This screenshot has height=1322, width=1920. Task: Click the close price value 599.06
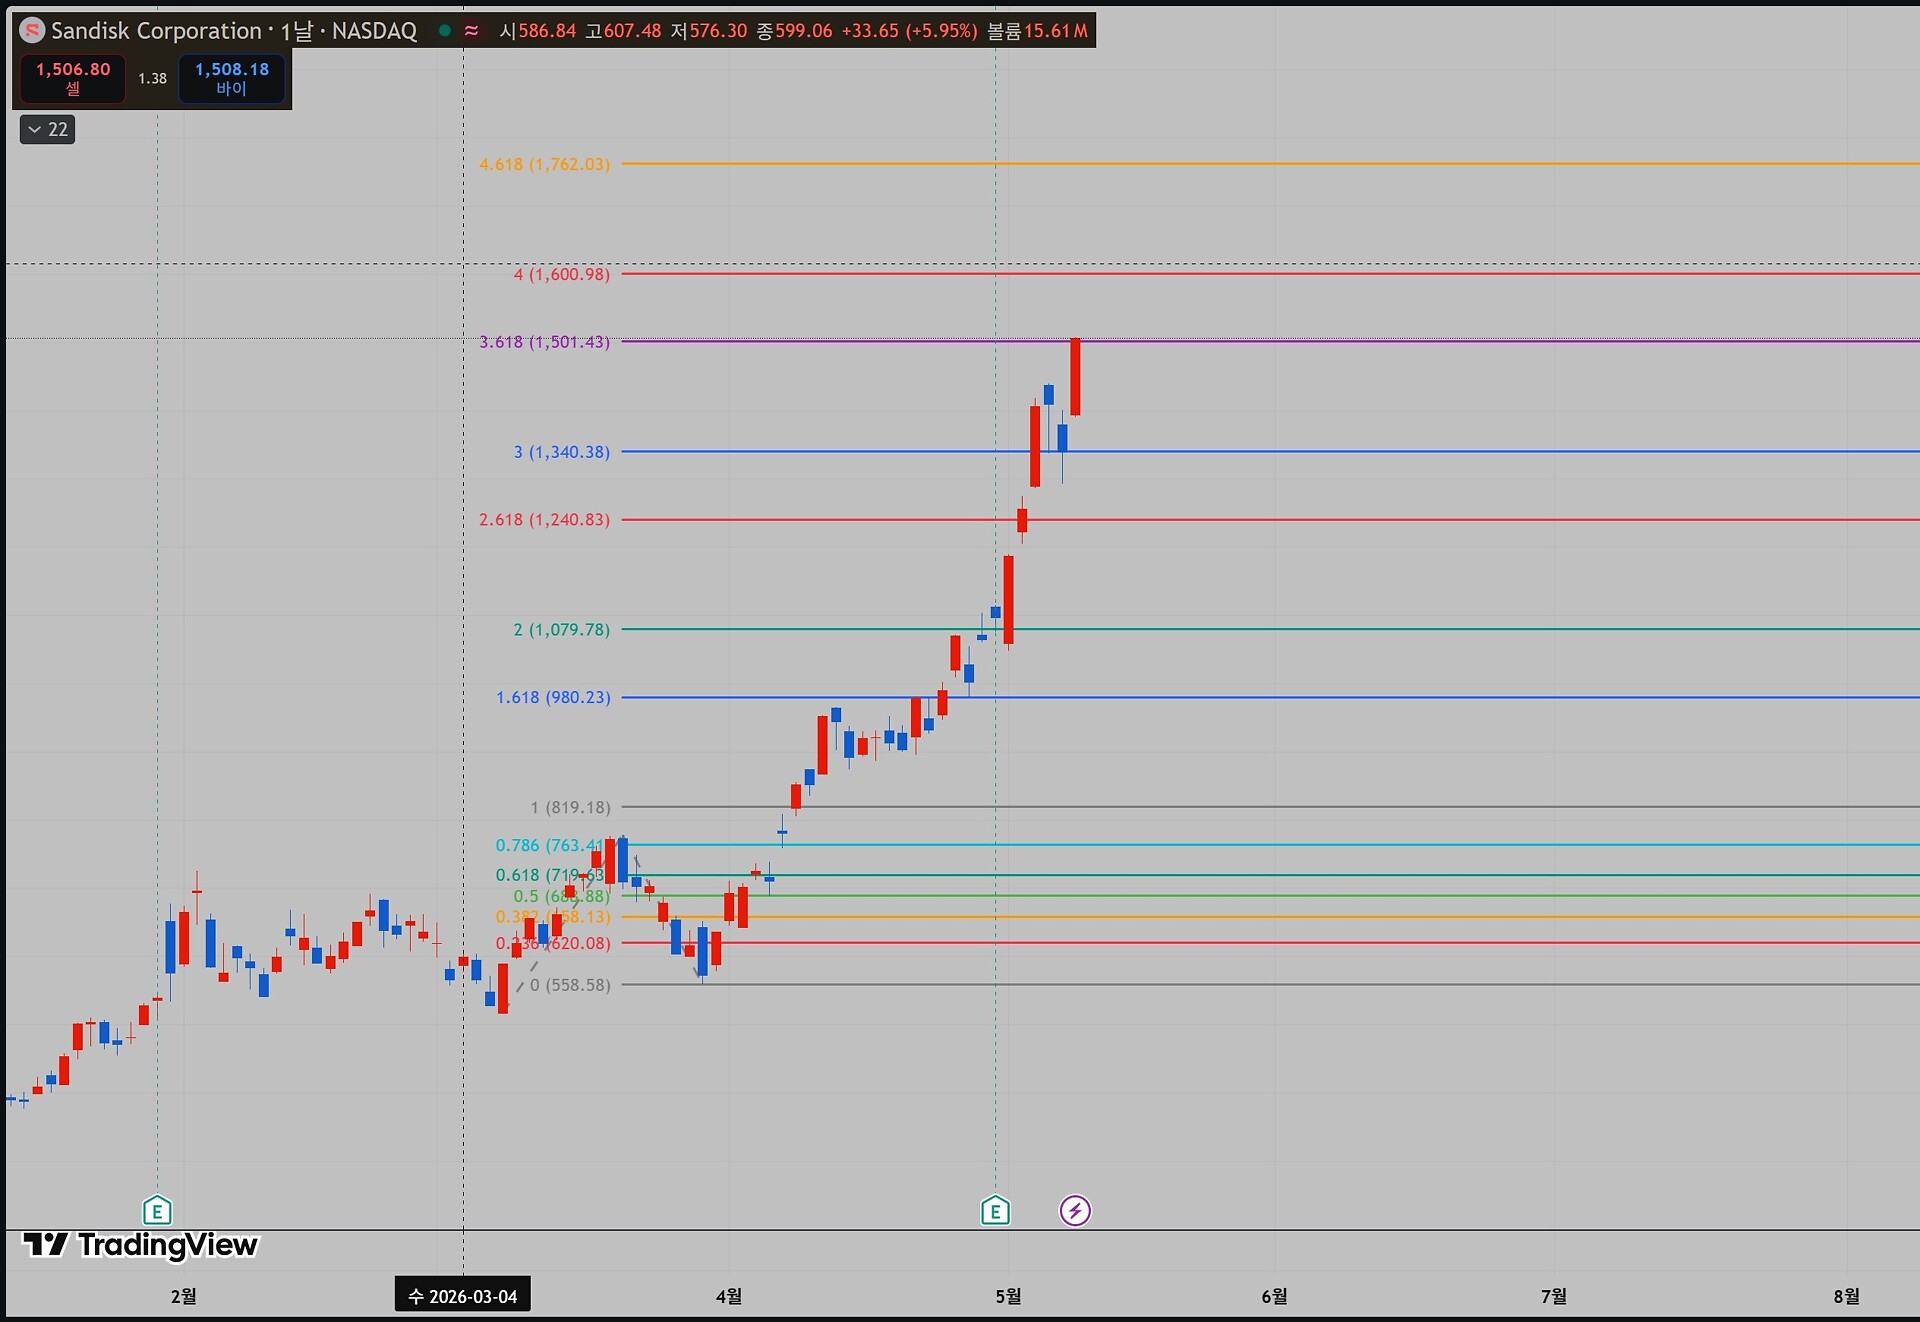[804, 31]
